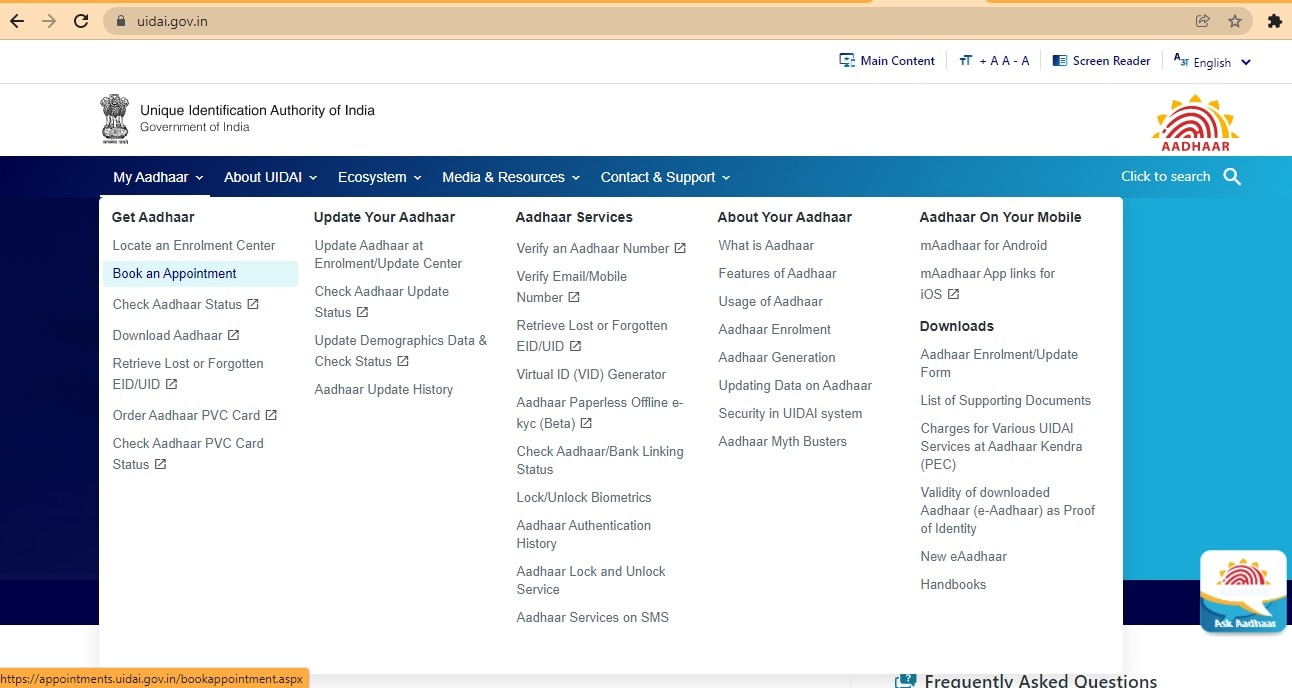Expand the Ecosystem menu
This screenshot has height=688, width=1292.
point(379,177)
